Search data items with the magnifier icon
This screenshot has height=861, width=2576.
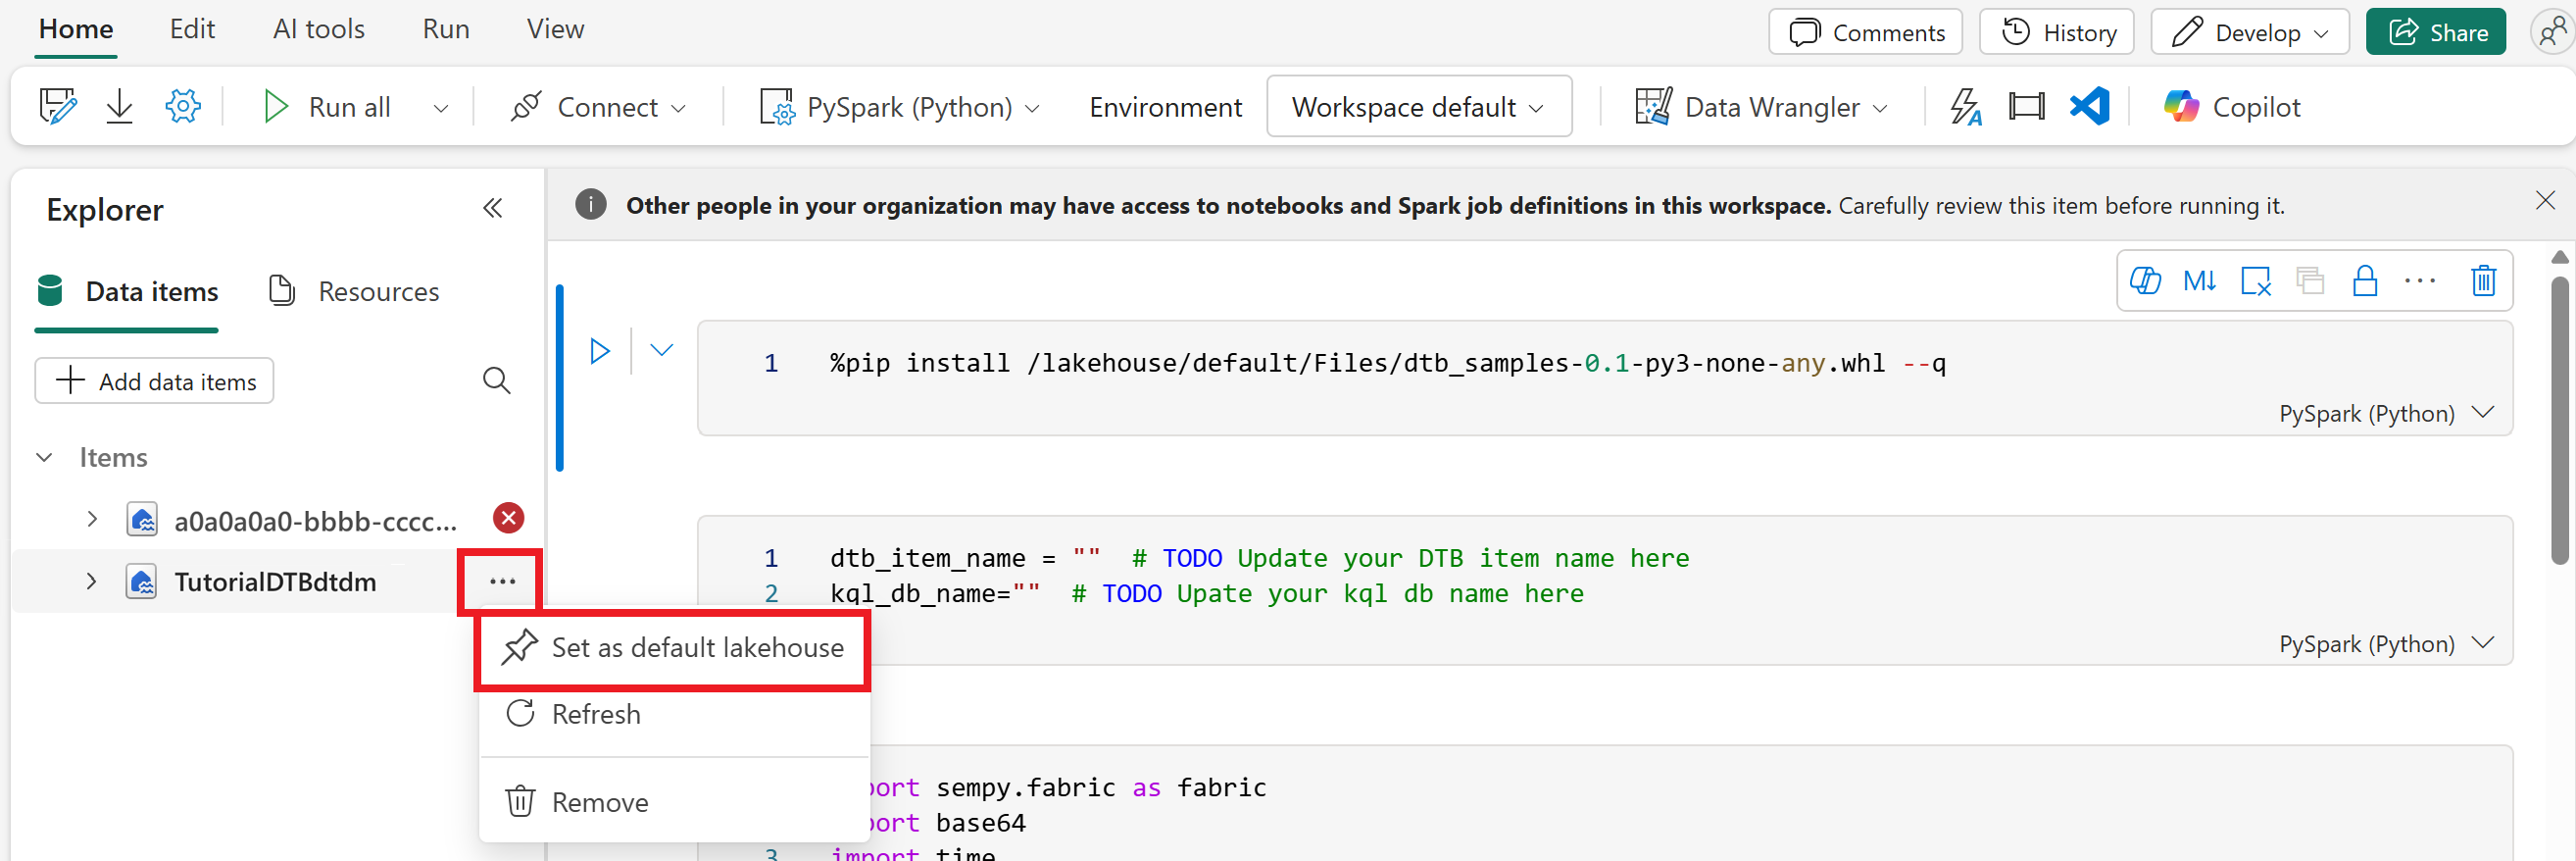click(x=496, y=381)
